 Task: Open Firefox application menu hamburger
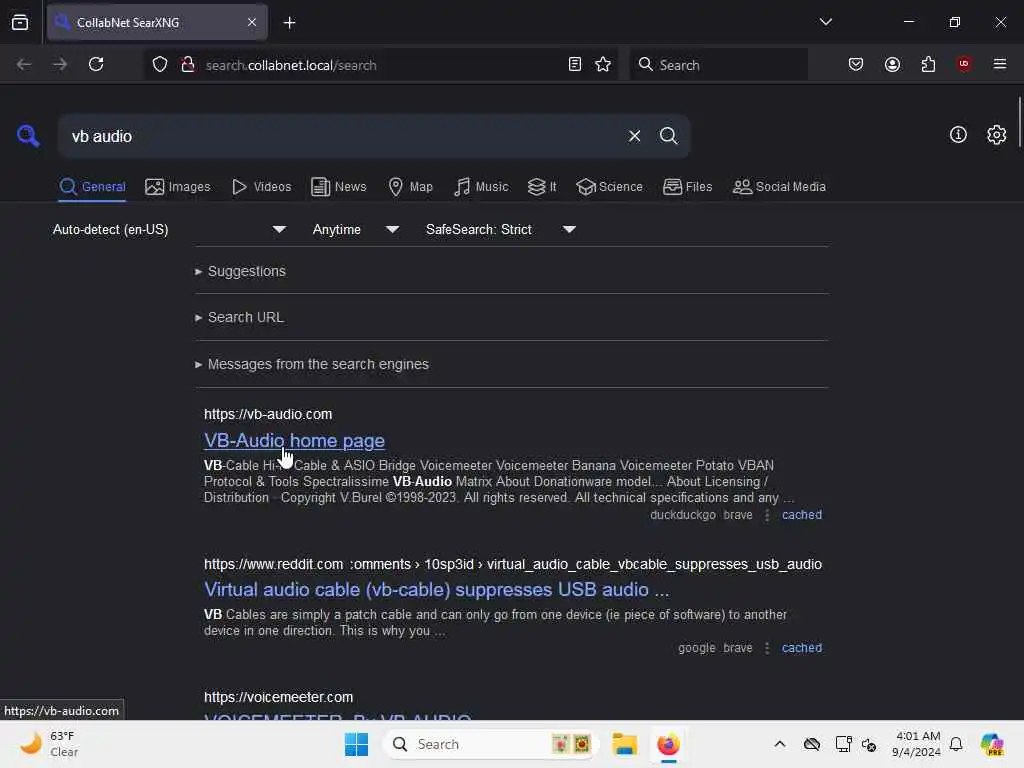(x=999, y=64)
